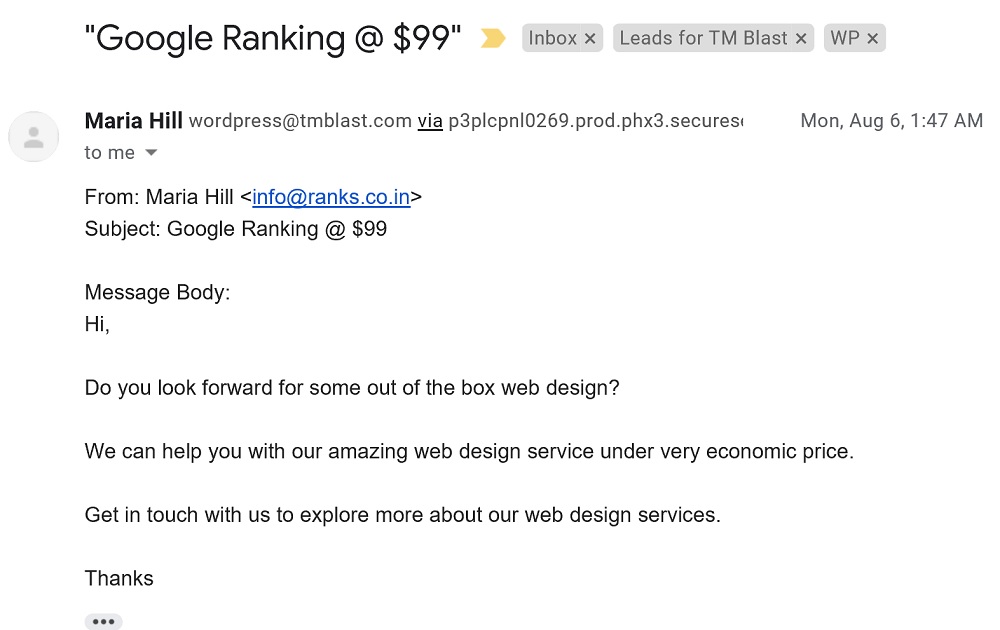Click the p3plcpnl0269.prod.phx3 server name
This screenshot has width=1000, height=630.
click(x=596, y=121)
